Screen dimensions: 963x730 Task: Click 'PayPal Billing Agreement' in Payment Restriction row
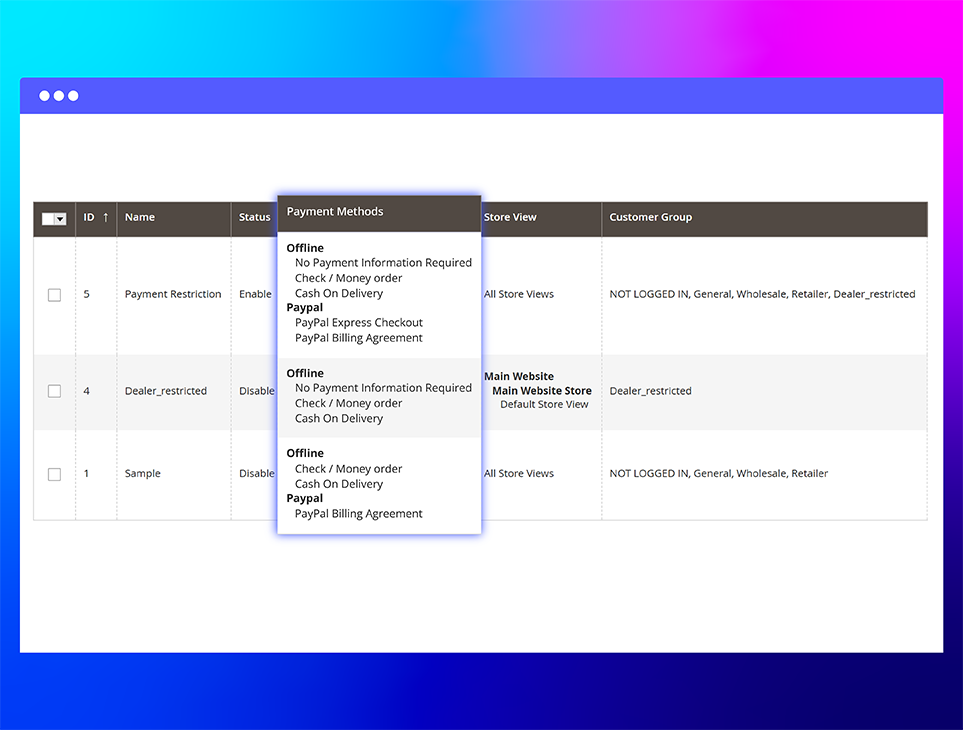click(x=359, y=338)
